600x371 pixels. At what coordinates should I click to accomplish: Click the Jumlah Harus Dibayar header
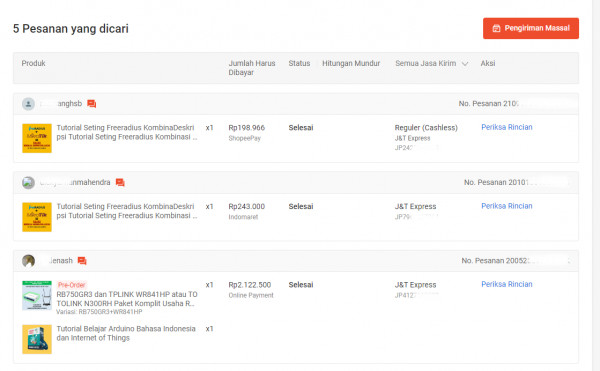[x=252, y=68]
